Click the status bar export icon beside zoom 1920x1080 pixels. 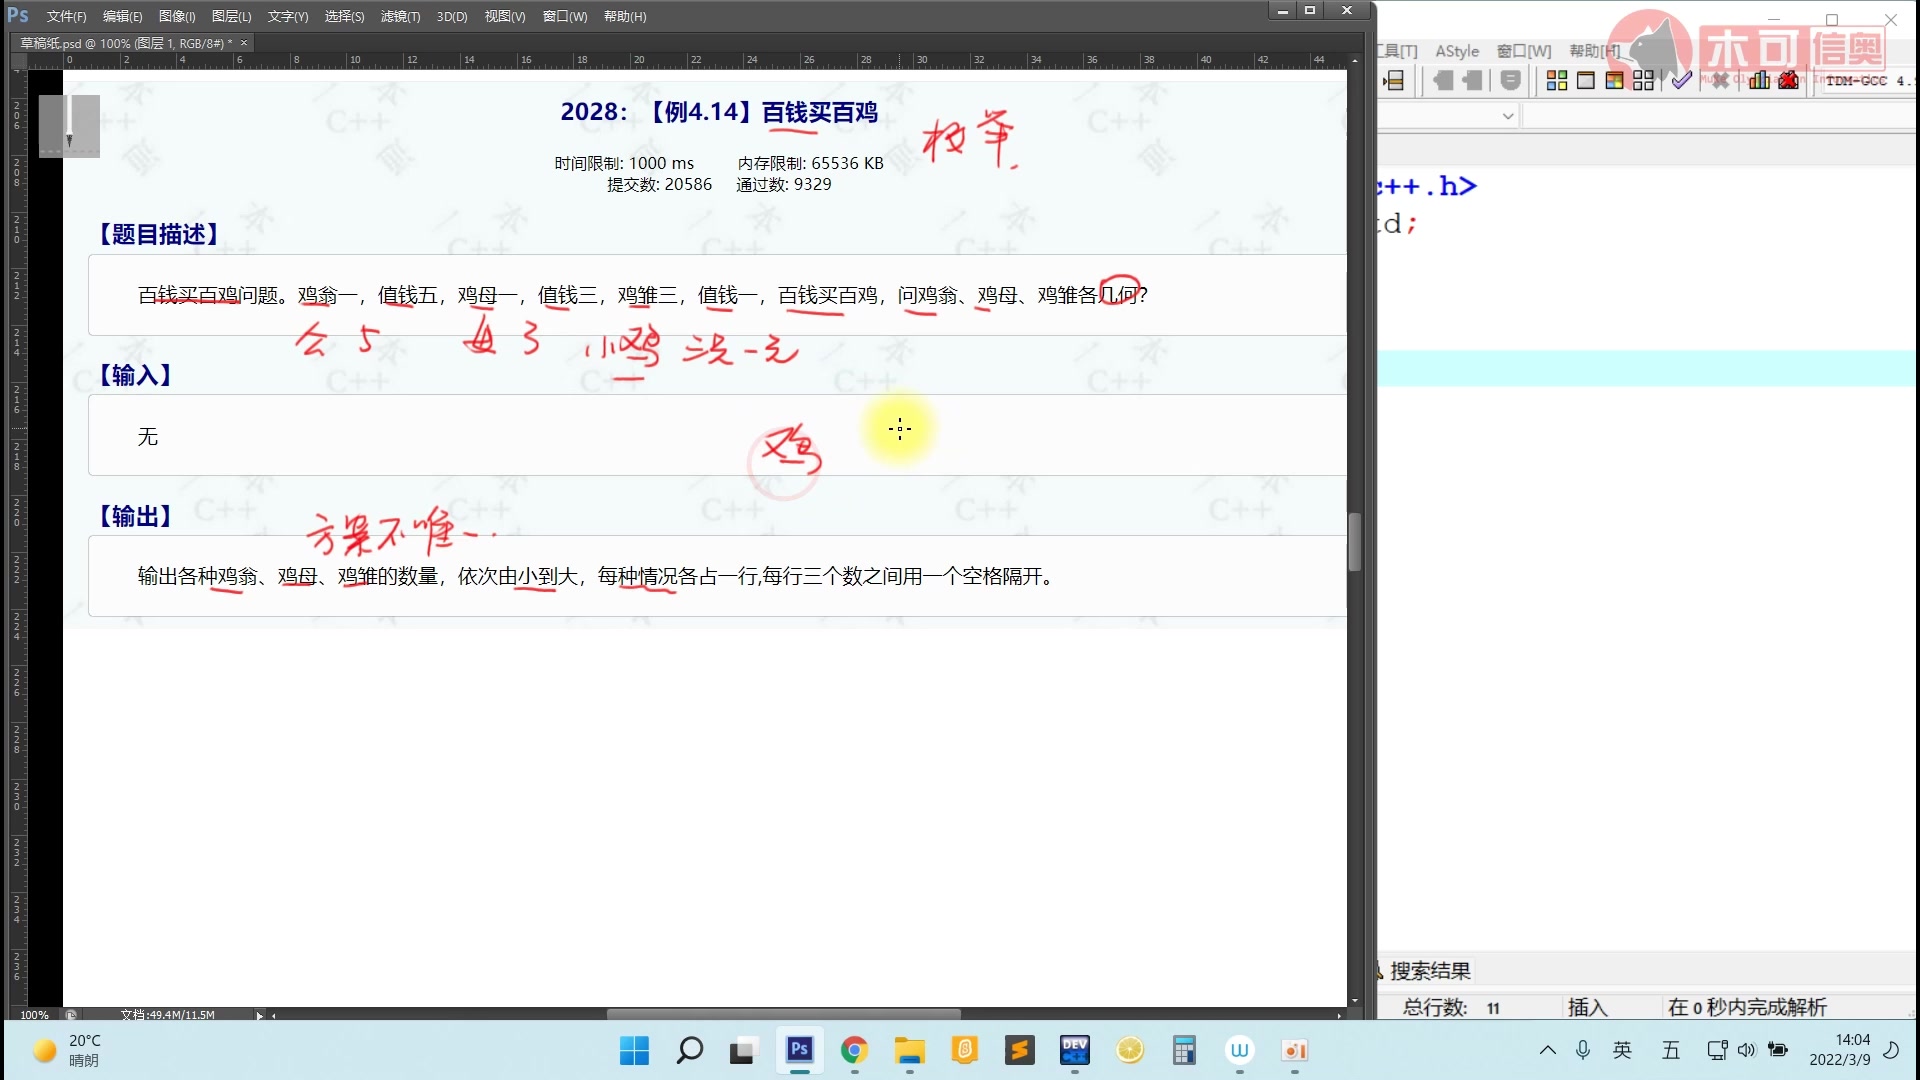click(71, 1014)
